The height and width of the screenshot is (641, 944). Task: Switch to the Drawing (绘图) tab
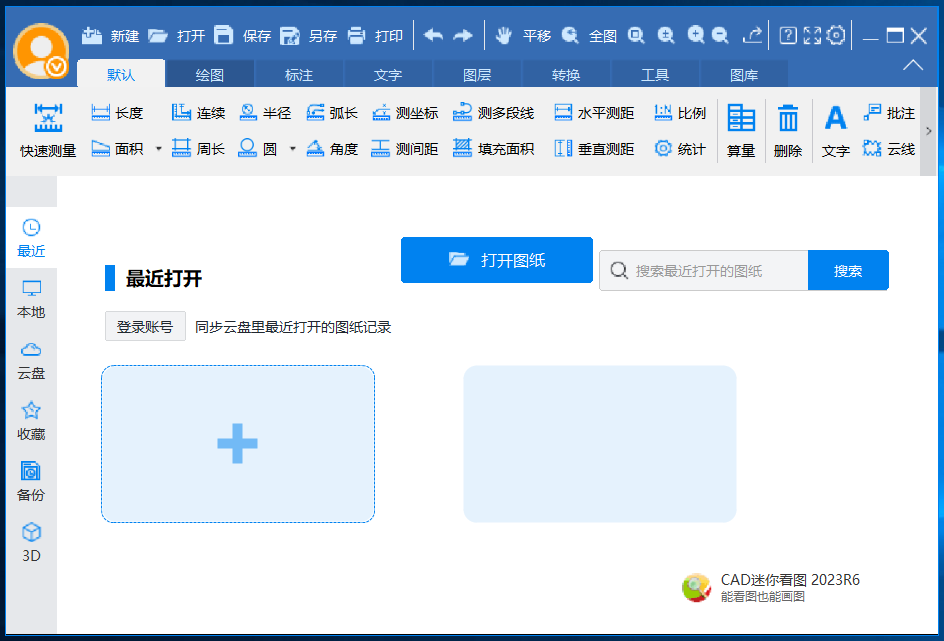tap(210, 75)
